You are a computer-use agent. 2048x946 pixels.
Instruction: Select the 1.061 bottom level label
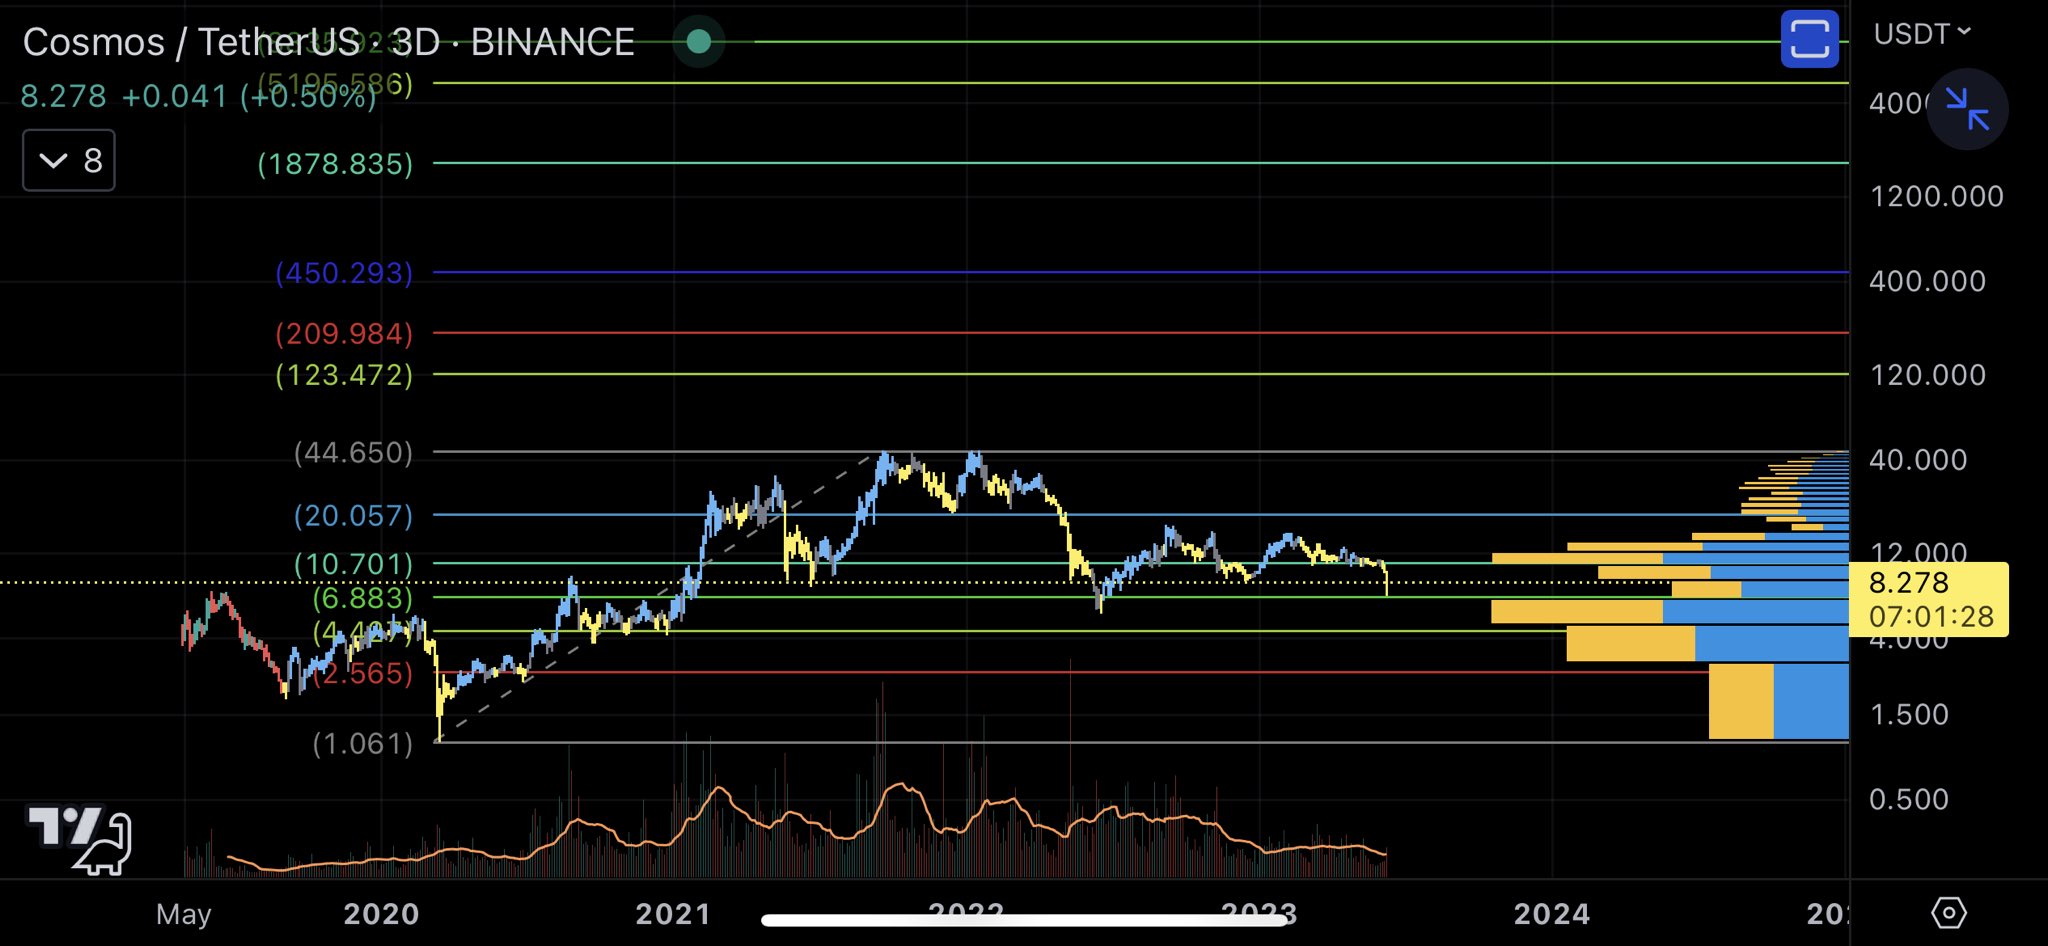(362, 744)
